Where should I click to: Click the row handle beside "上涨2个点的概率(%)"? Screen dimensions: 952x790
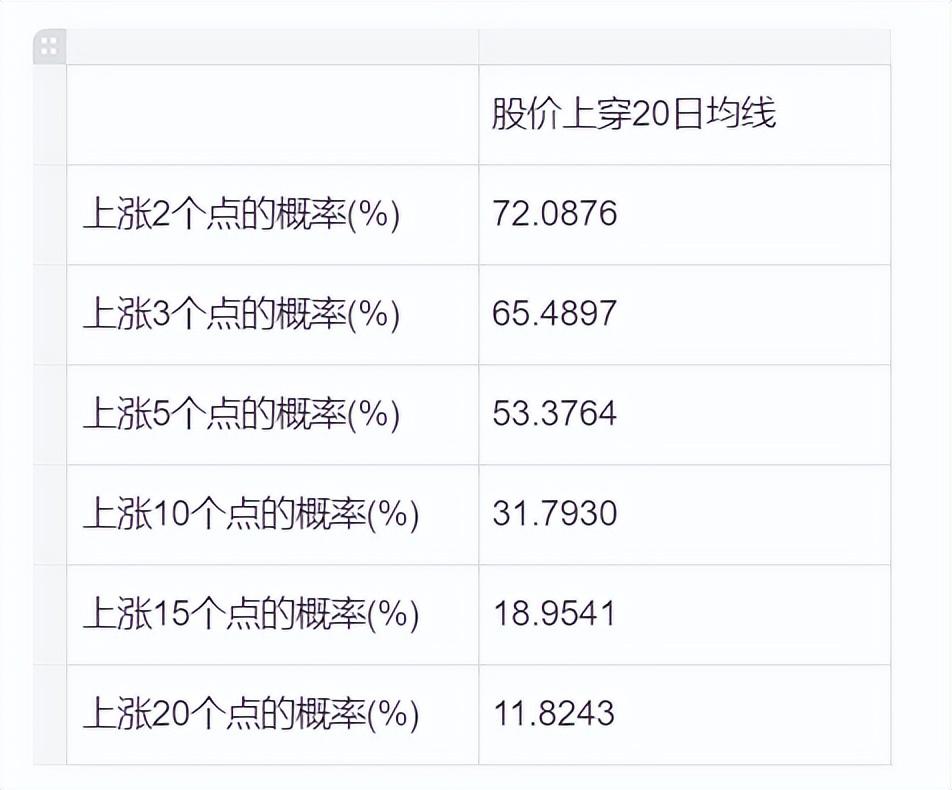(50, 214)
